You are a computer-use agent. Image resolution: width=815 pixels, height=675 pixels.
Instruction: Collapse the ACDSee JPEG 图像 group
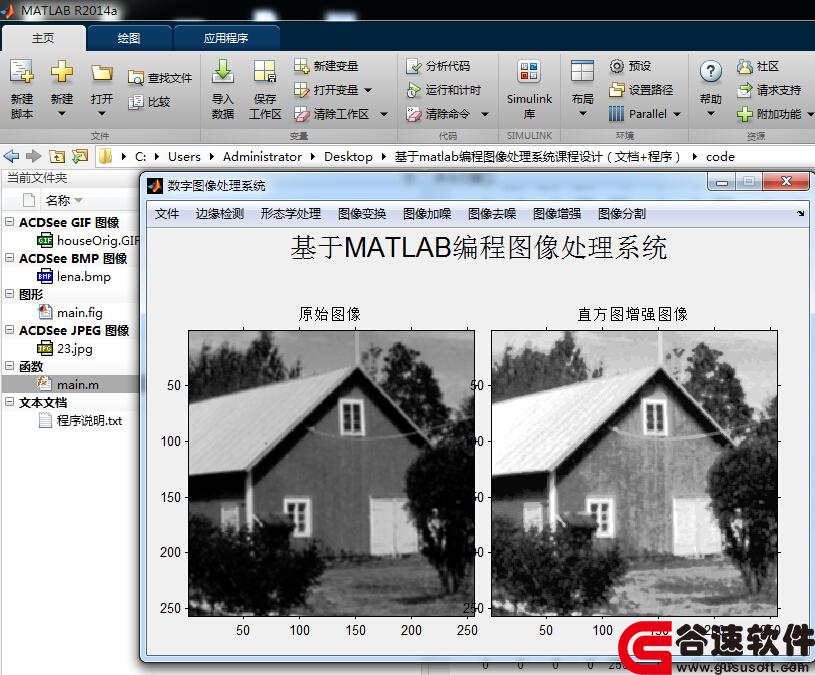tap(9, 329)
